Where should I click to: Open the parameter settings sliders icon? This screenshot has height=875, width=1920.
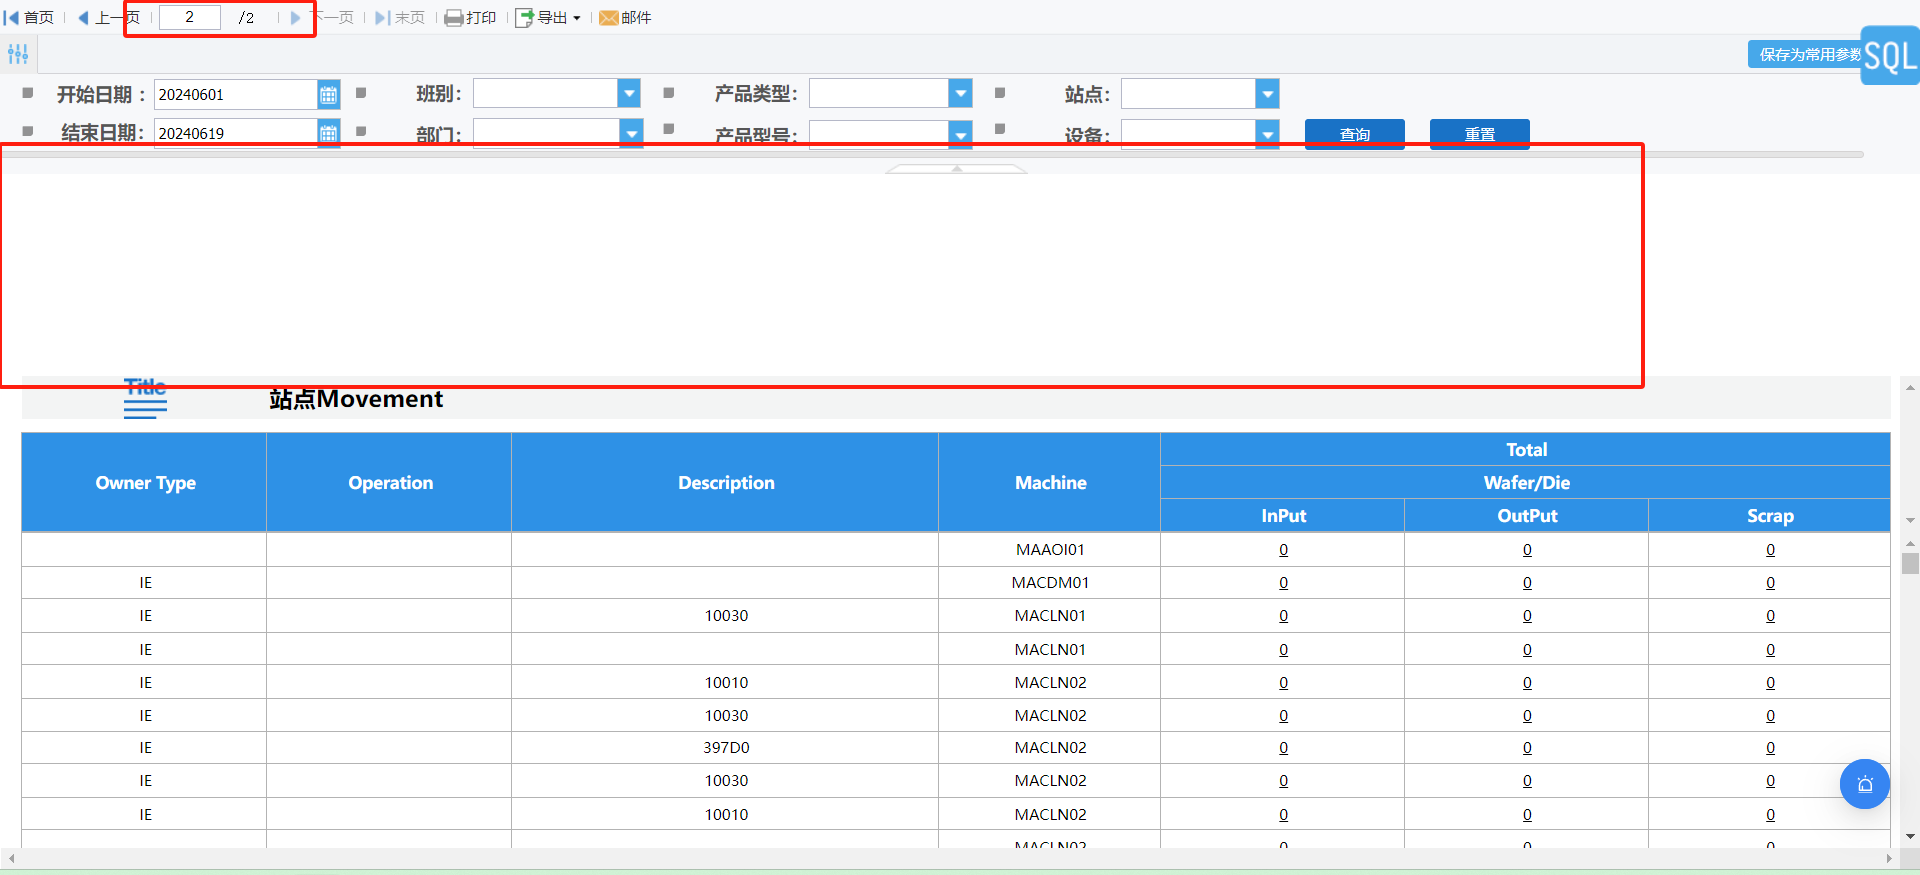click(18, 54)
